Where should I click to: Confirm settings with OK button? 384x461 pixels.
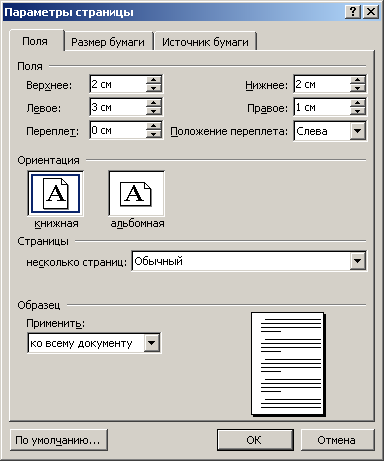pos(255,440)
